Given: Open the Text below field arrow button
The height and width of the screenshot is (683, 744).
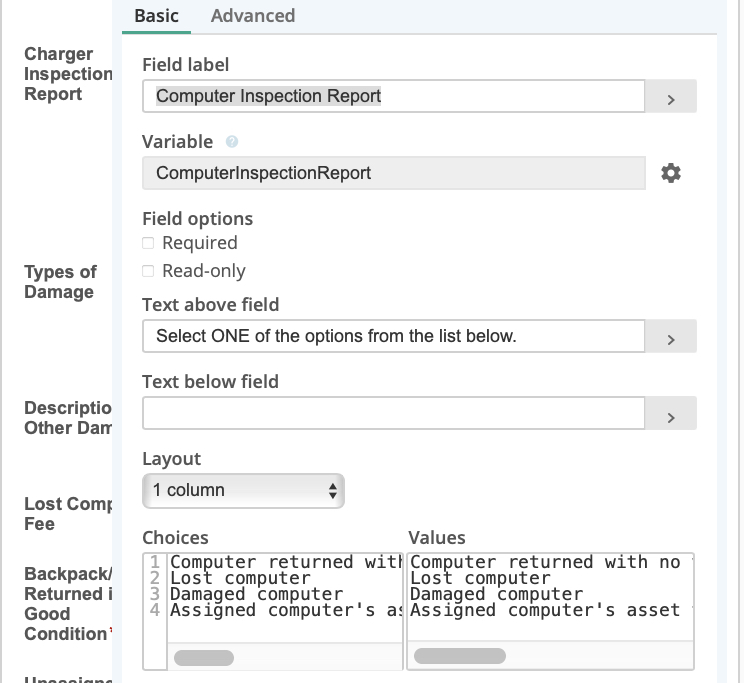Looking at the screenshot, I should (671, 414).
